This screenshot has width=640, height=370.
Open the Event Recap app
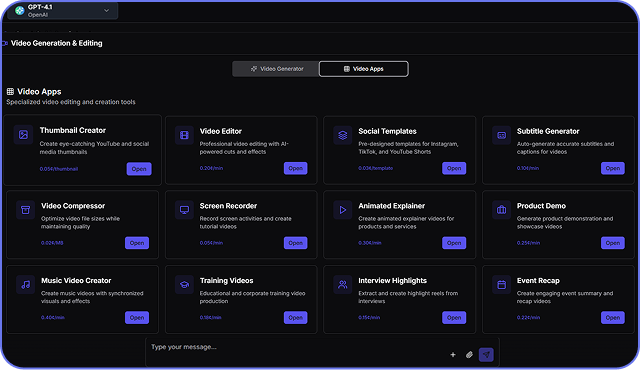(x=613, y=317)
